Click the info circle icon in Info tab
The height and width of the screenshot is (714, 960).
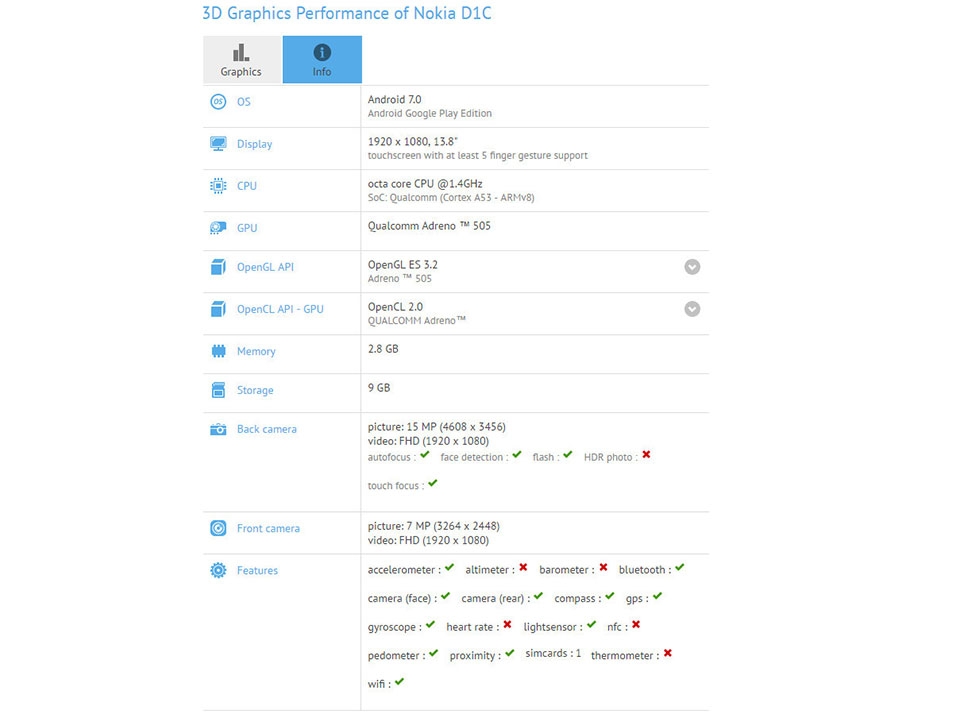pos(322,52)
